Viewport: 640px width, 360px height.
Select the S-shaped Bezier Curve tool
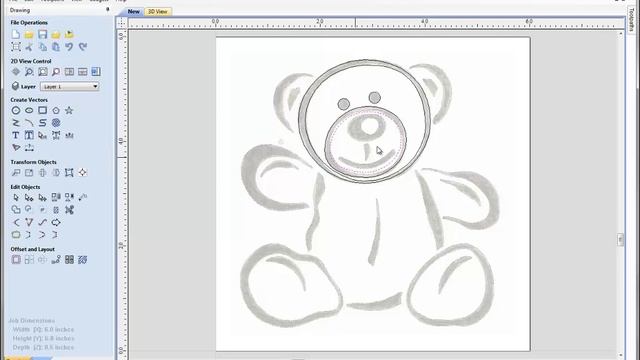coord(42,122)
